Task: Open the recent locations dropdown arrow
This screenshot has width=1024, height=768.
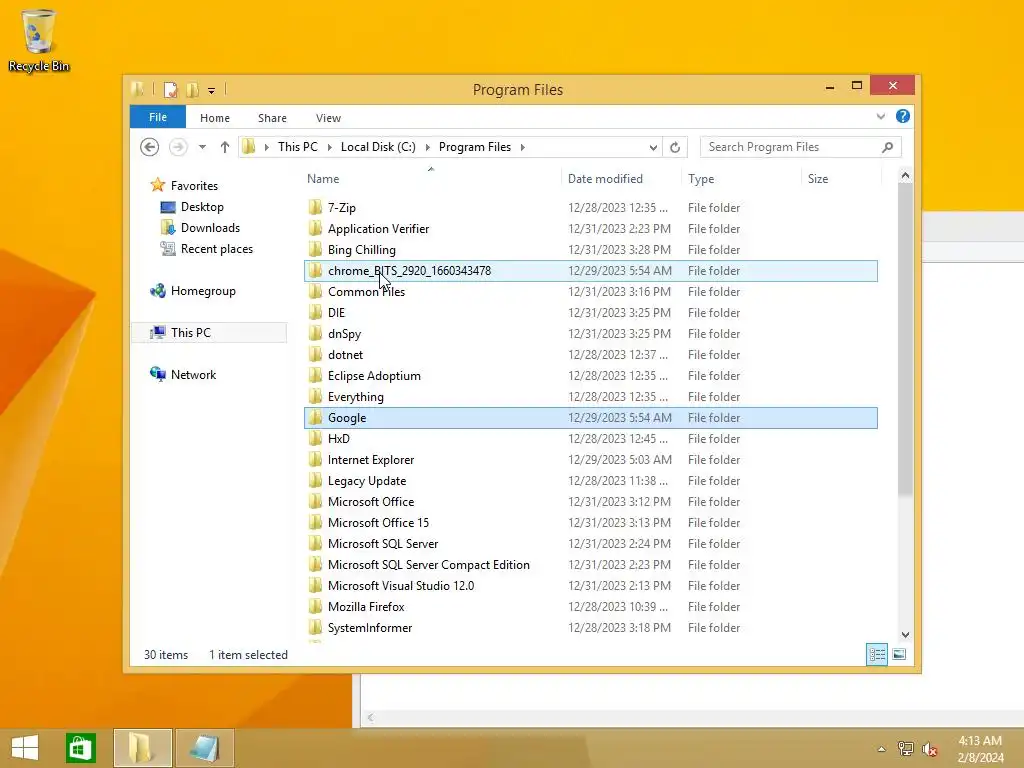Action: click(x=202, y=147)
